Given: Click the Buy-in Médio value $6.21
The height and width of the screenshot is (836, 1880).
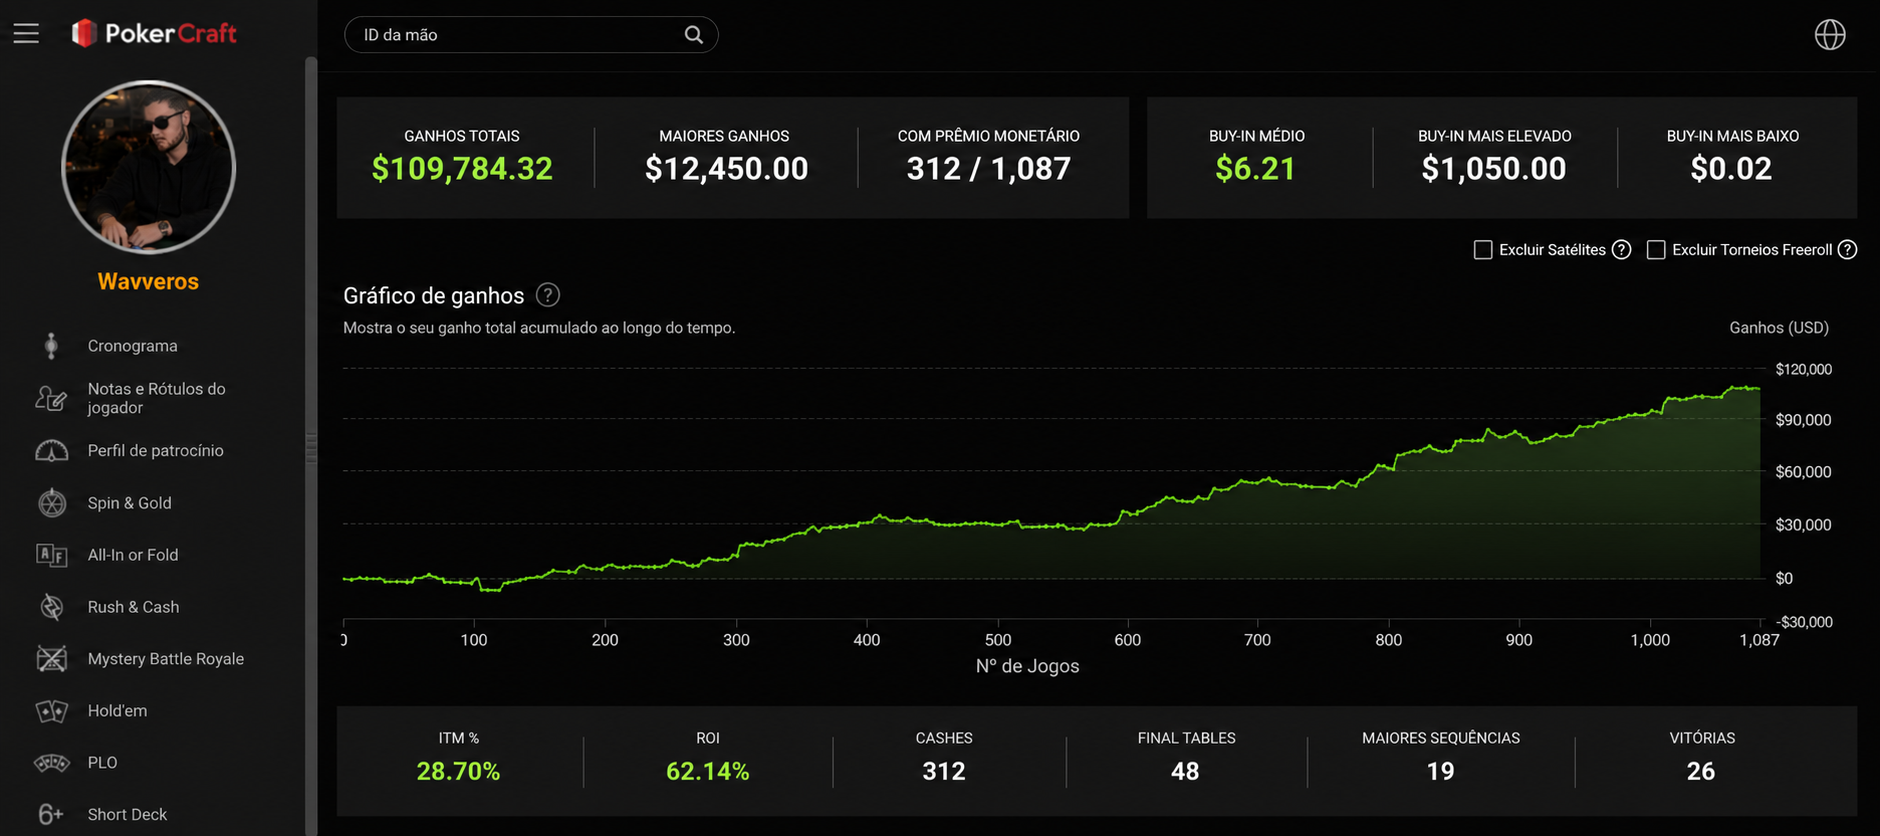Looking at the screenshot, I should tap(1256, 169).
